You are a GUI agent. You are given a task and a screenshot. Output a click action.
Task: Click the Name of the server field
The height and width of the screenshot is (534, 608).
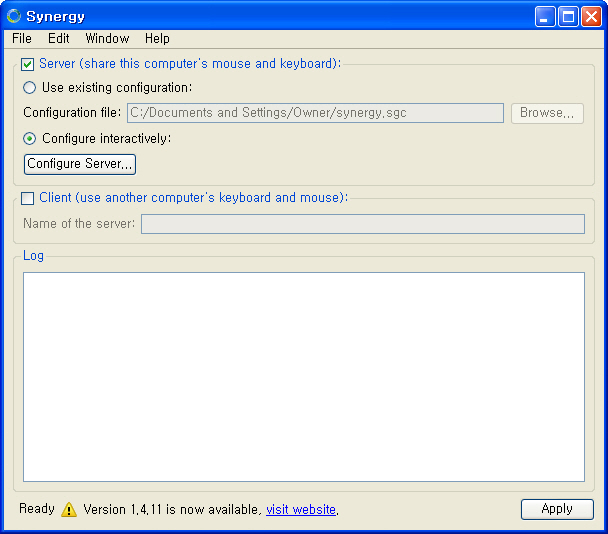[363, 224]
